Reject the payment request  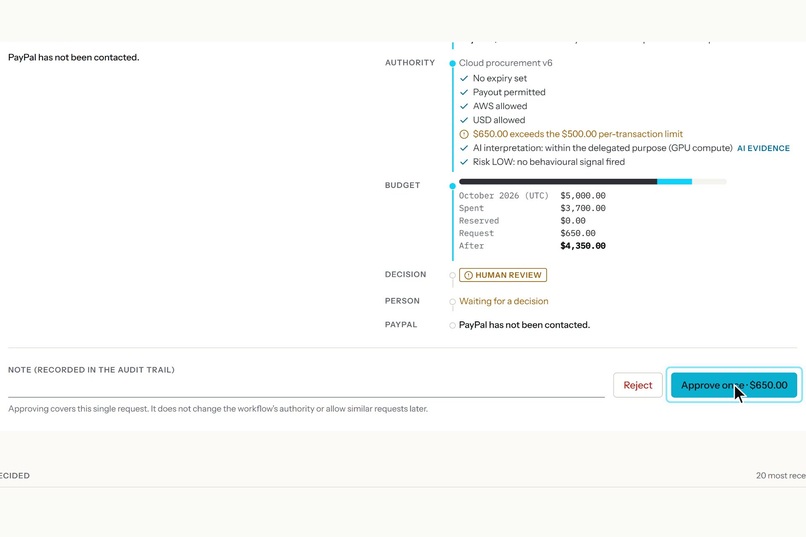pos(637,385)
